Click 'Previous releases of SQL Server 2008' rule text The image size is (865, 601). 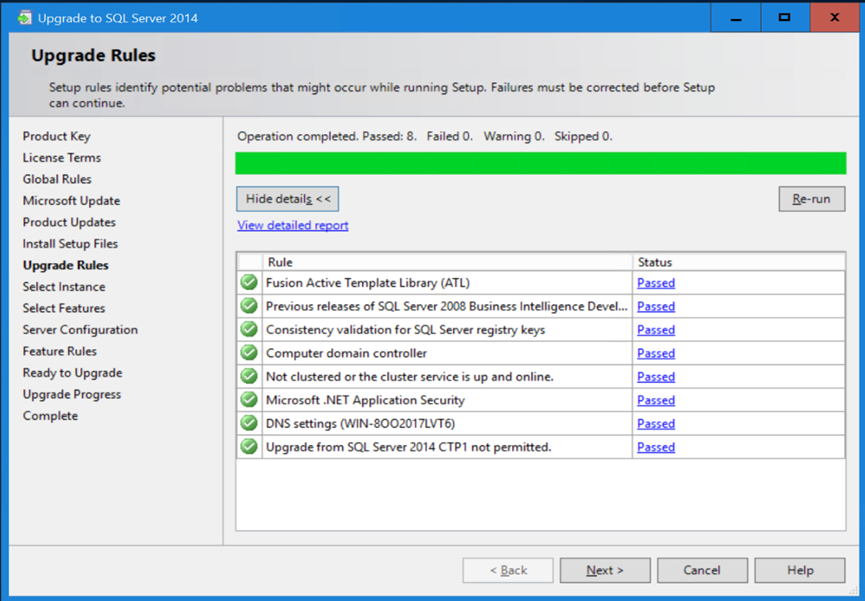click(447, 306)
